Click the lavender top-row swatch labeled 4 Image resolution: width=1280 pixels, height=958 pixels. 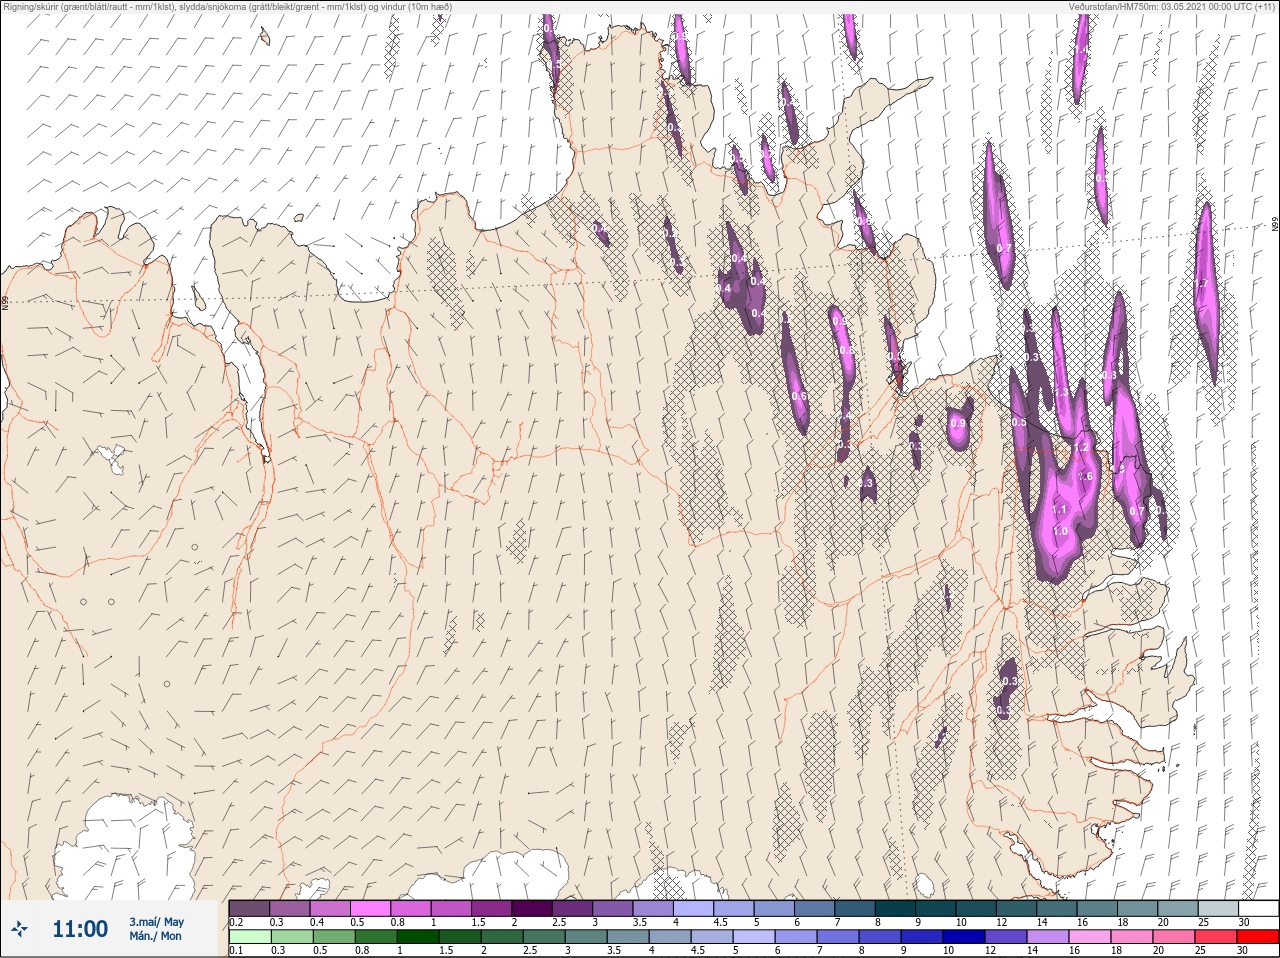(693, 908)
